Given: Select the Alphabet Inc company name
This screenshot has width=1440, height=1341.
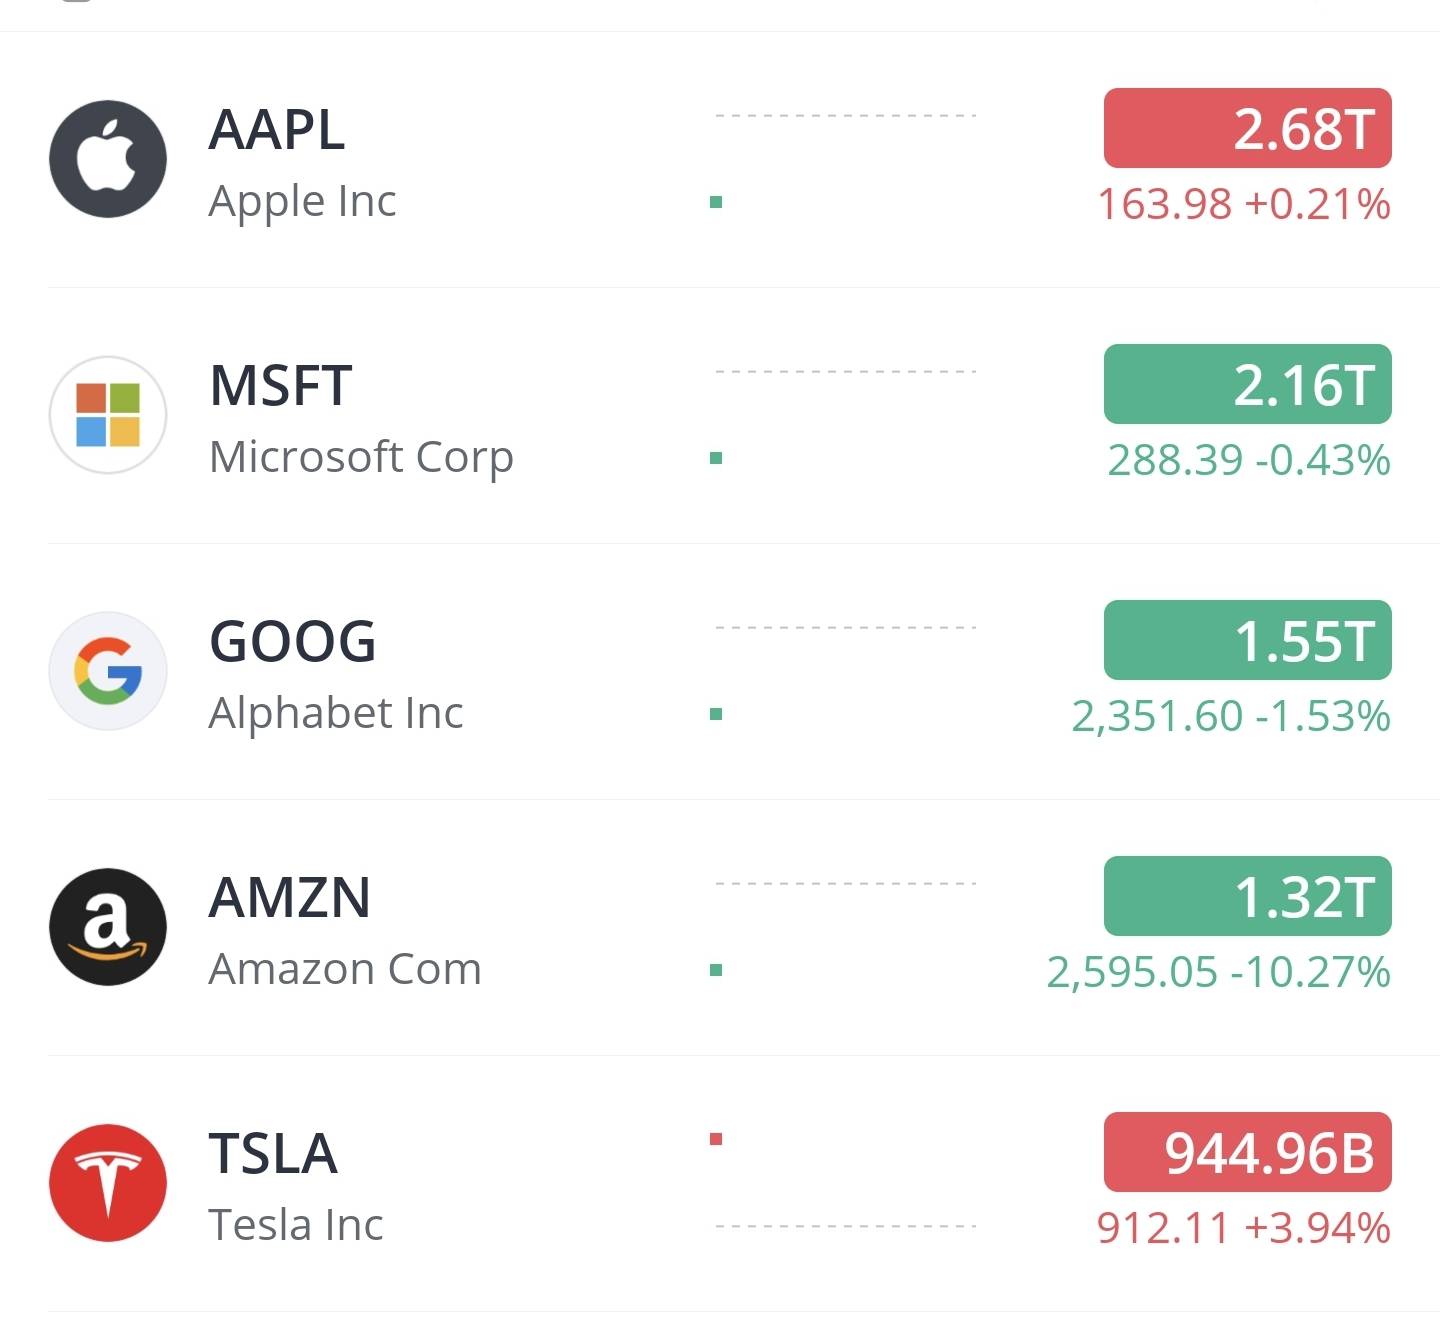Looking at the screenshot, I should (336, 714).
